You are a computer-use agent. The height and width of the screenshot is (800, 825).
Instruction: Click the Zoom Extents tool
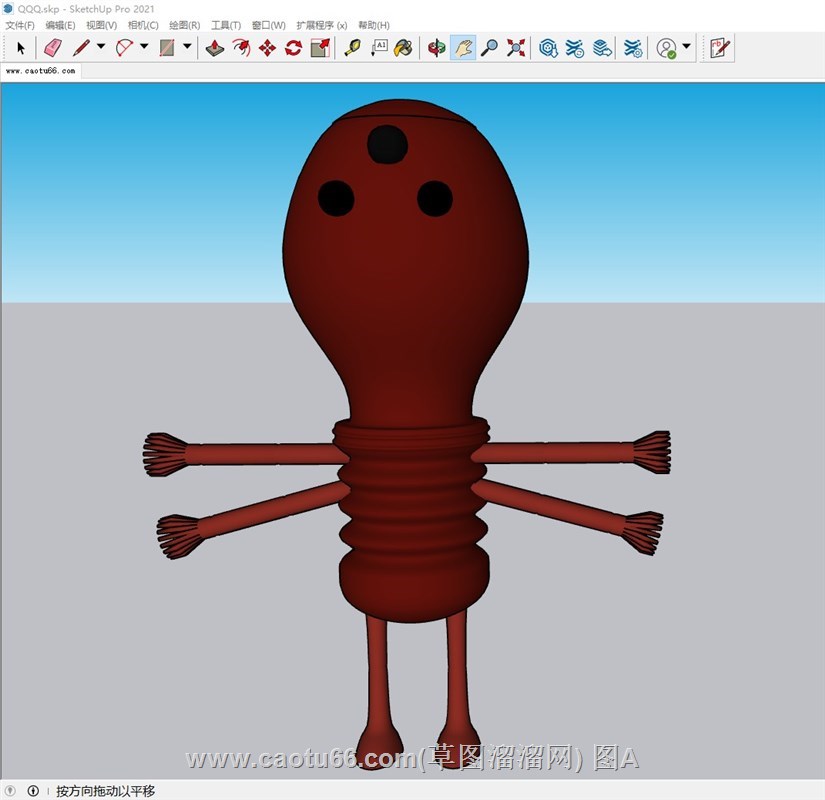coord(516,47)
